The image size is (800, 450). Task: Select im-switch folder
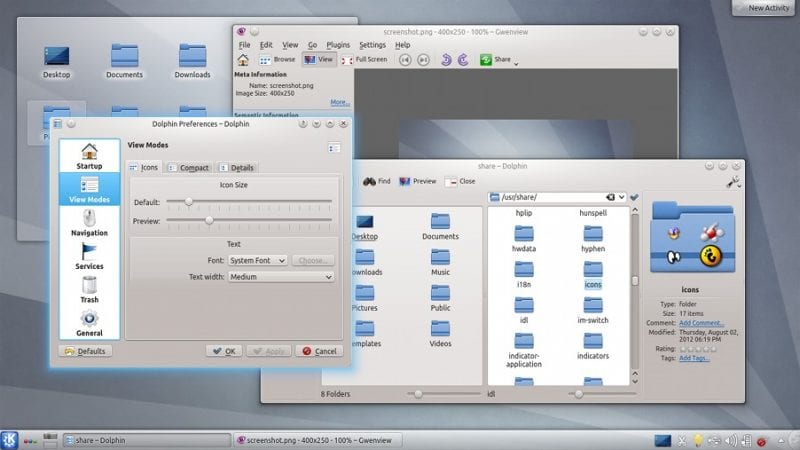pyautogui.click(x=593, y=311)
